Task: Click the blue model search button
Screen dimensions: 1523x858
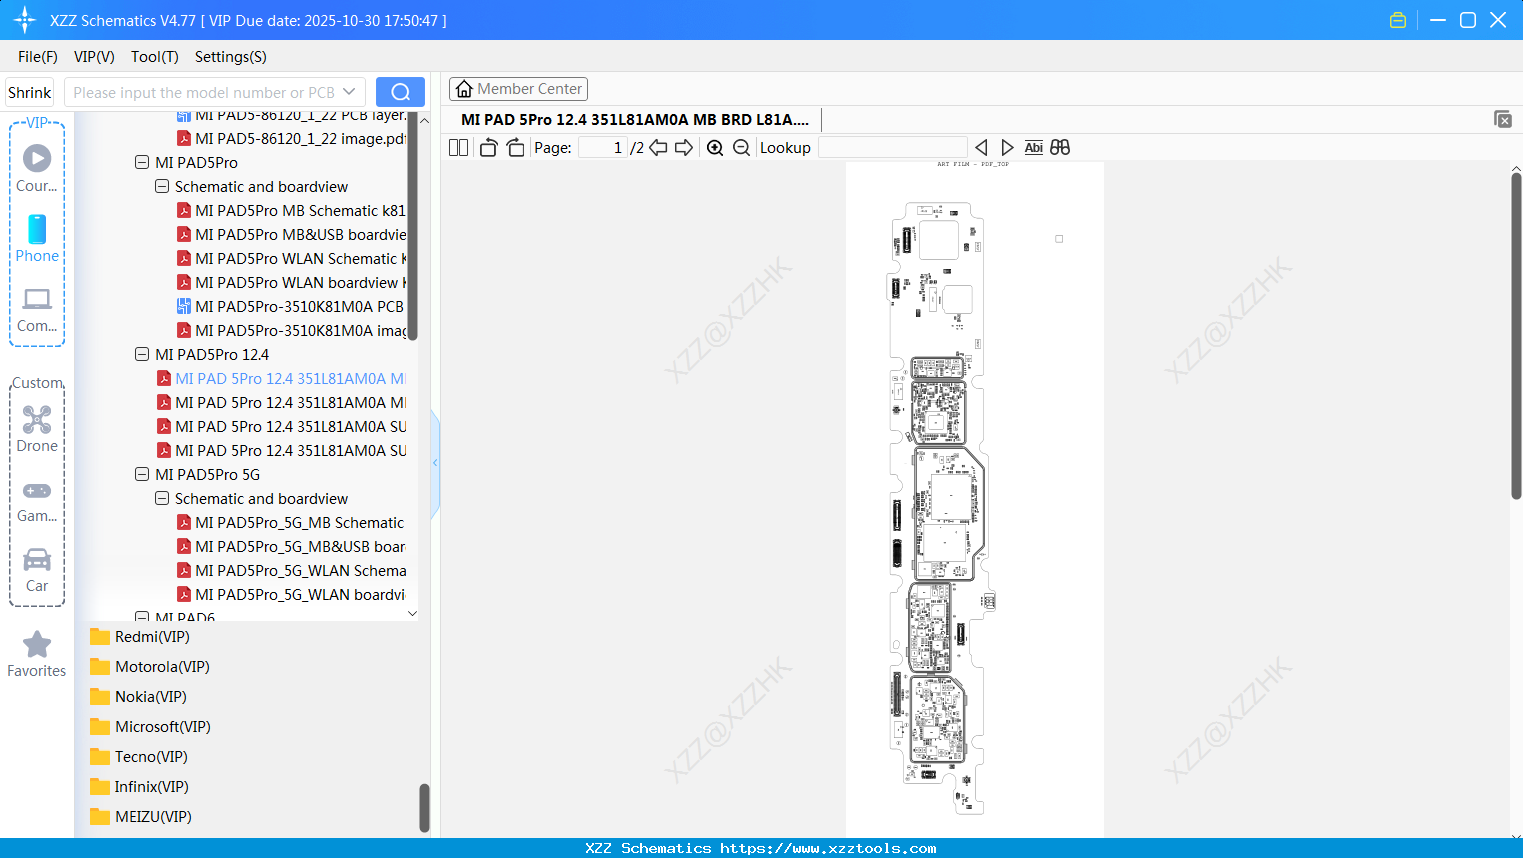Action: click(x=400, y=92)
